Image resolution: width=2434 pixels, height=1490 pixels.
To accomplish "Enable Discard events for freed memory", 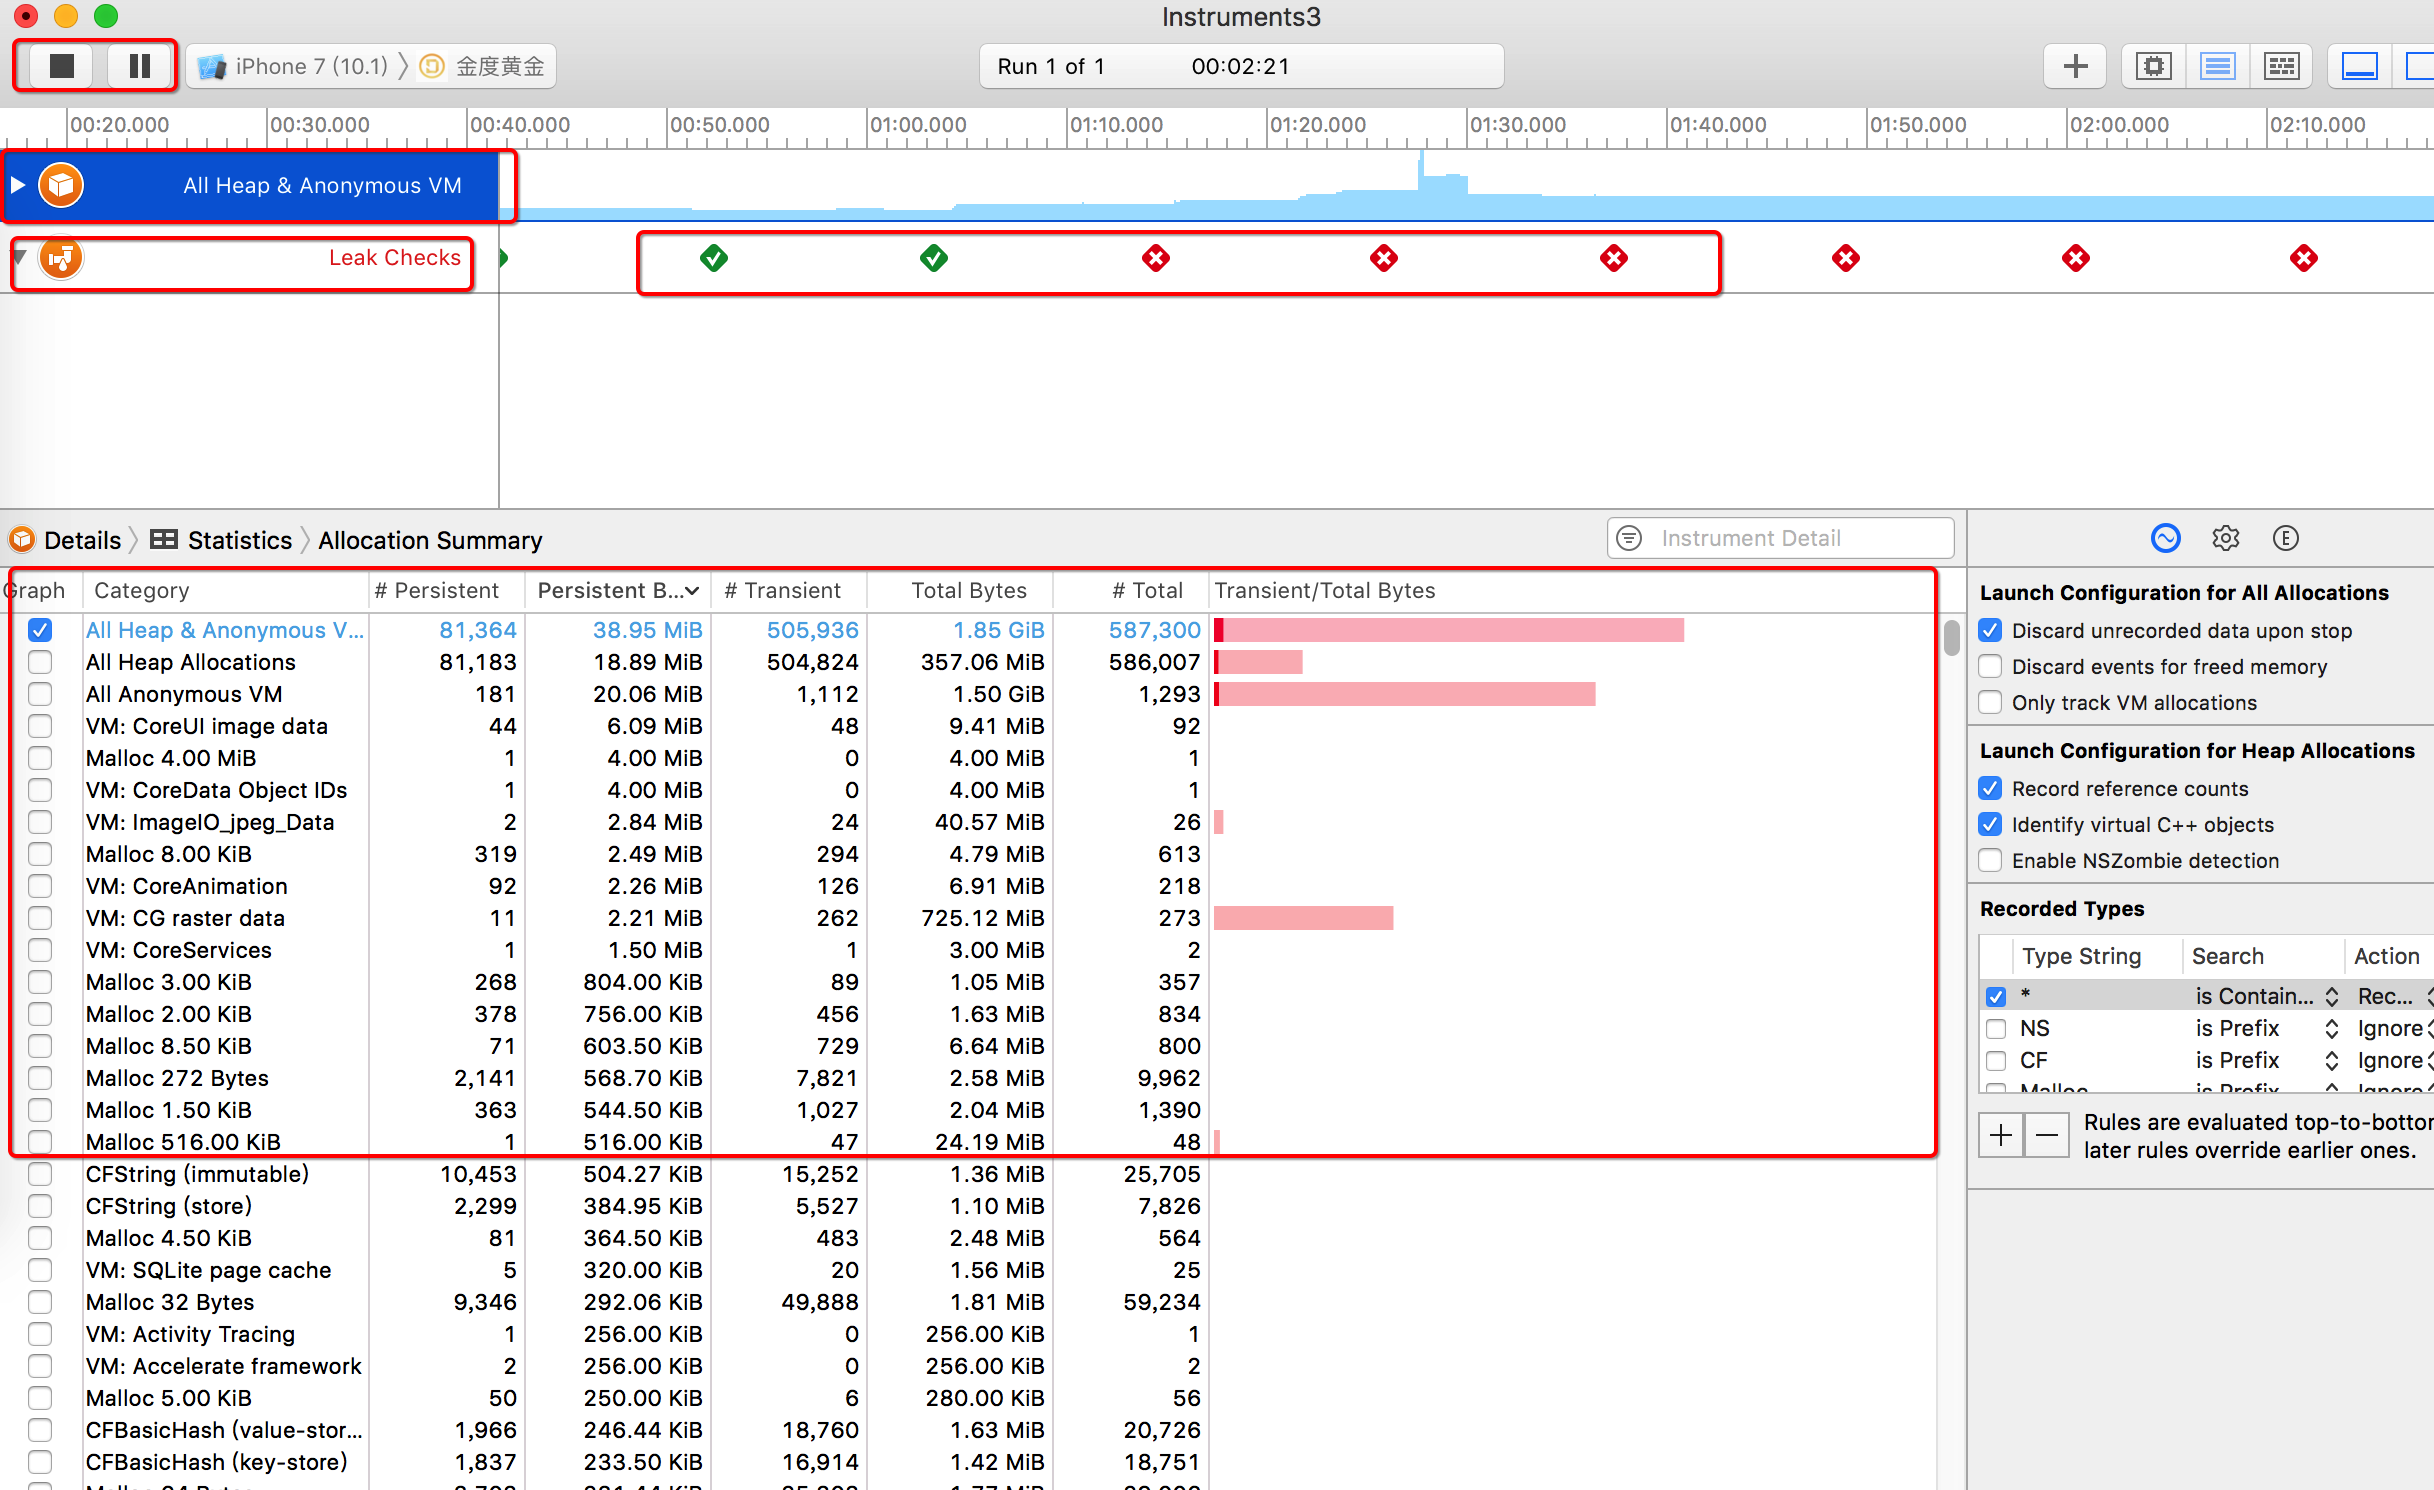I will click(x=1990, y=666).
